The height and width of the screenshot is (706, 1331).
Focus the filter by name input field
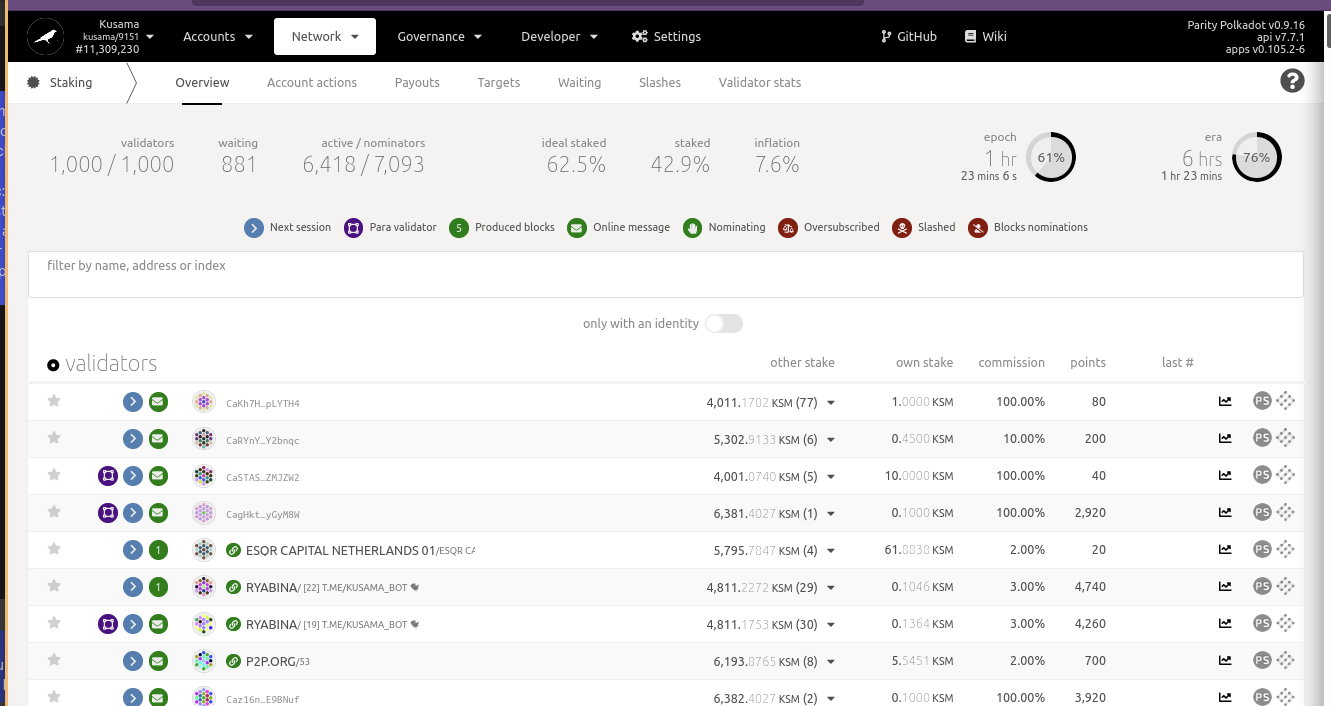click(x=666, y=274)
